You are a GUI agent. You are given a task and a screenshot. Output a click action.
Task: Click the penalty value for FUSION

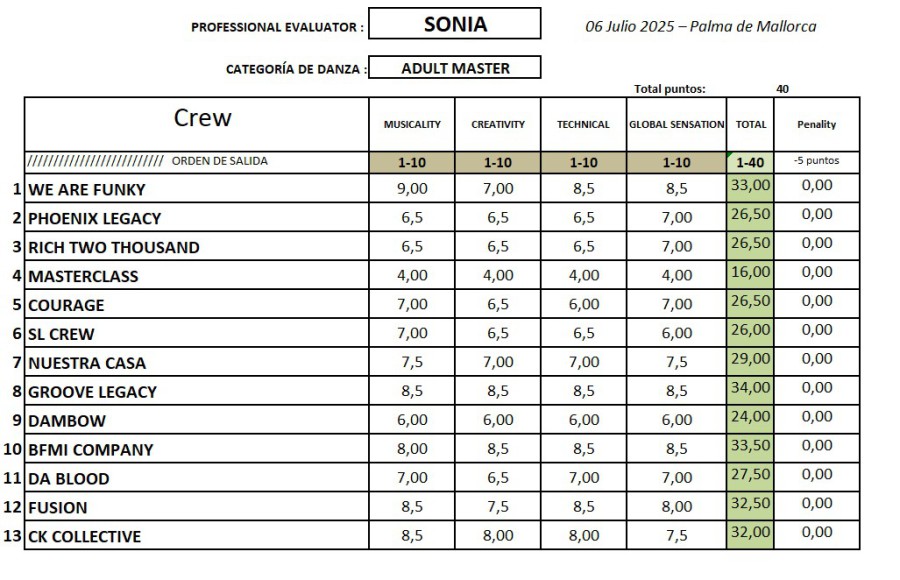816,503
